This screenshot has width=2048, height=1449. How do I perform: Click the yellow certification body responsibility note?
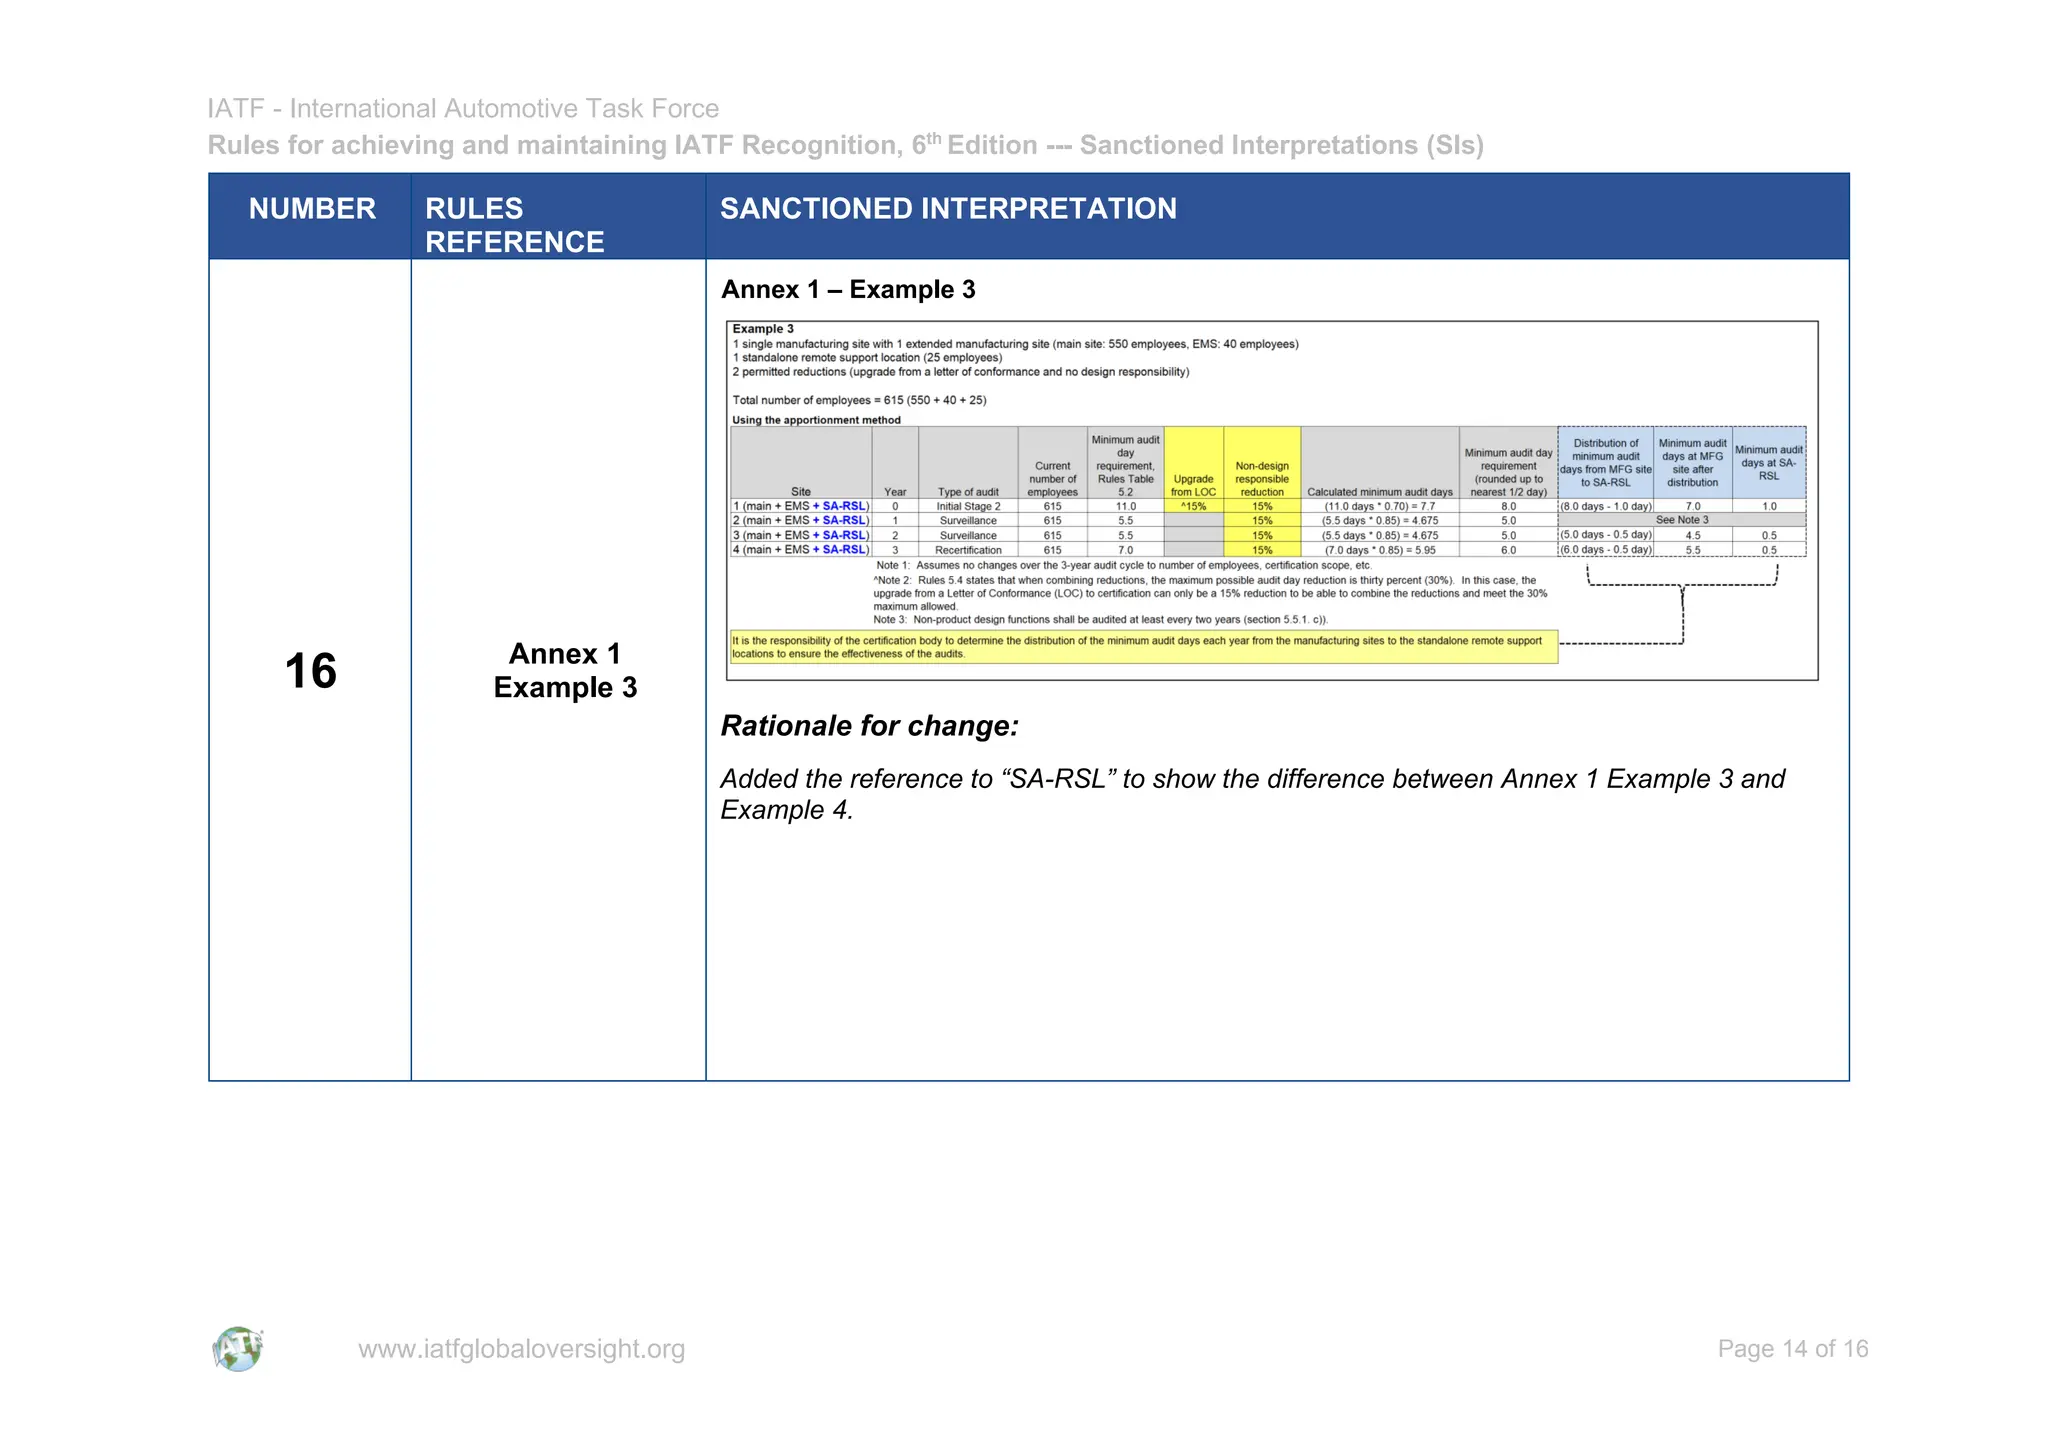pyautogui.click(x=1142, y=647)
